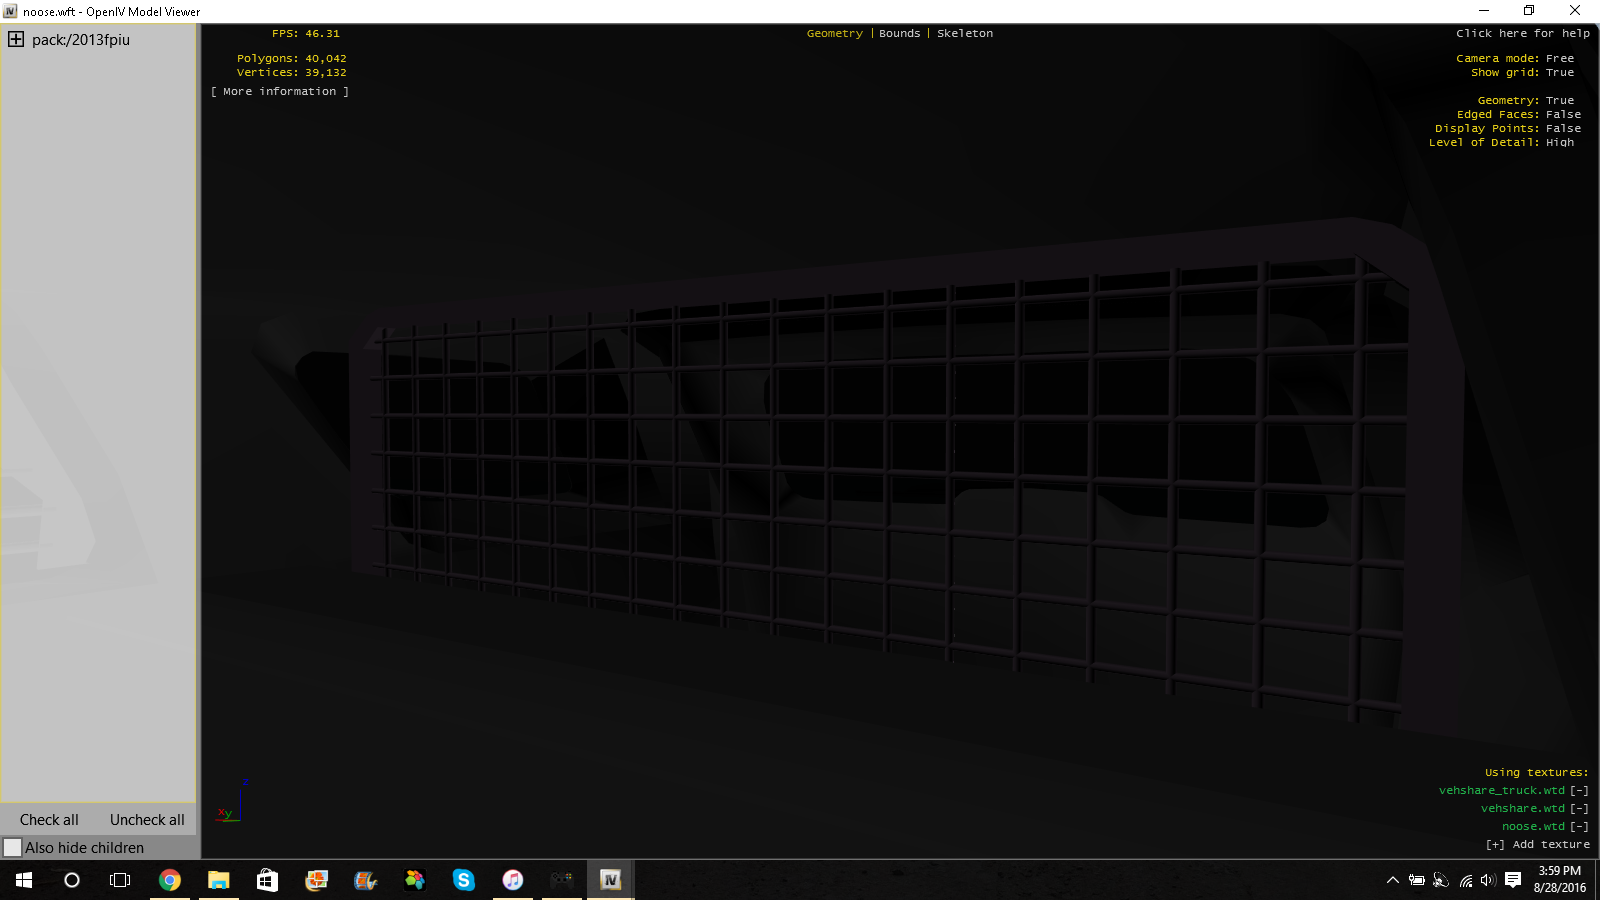
Task: Open Skype from the taskbar
Action: pos(463,880)
